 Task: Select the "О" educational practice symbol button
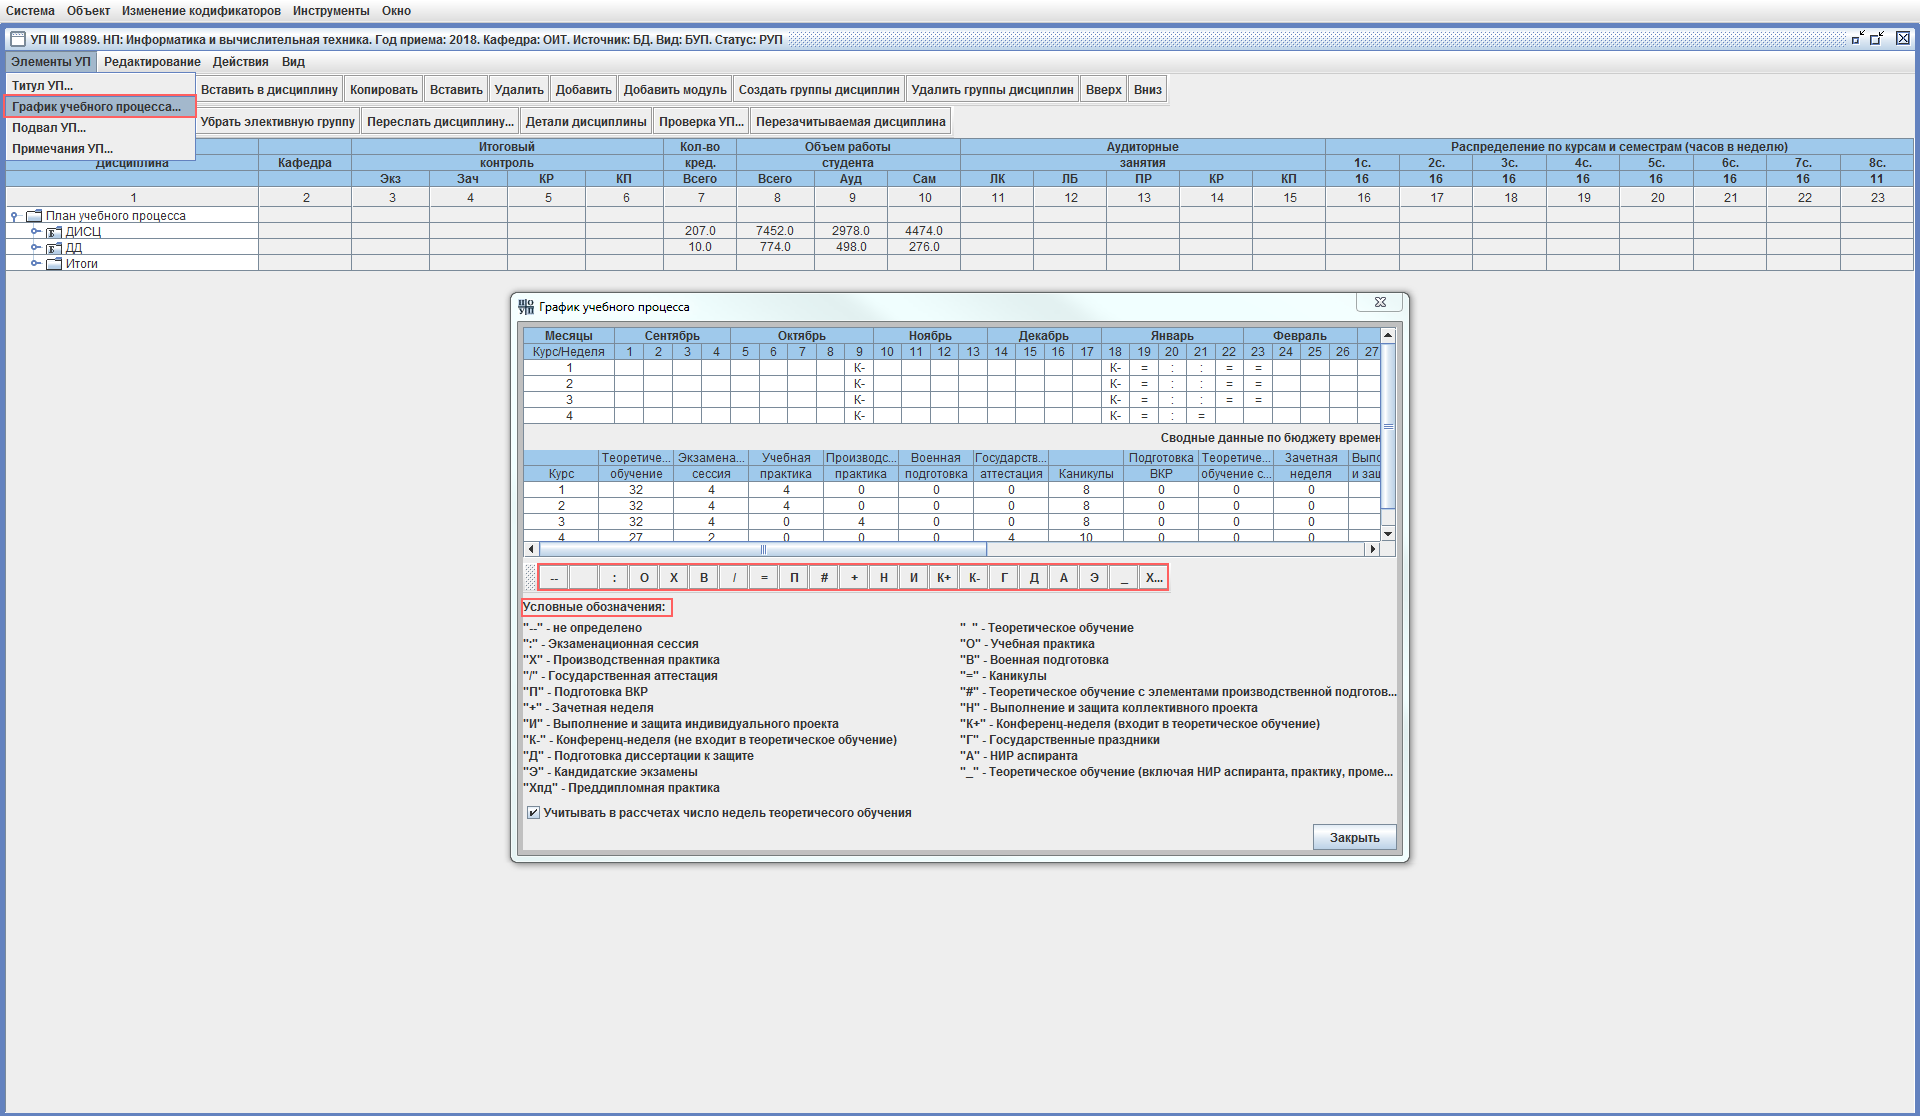pyautogui.click(x=644, y=578)
